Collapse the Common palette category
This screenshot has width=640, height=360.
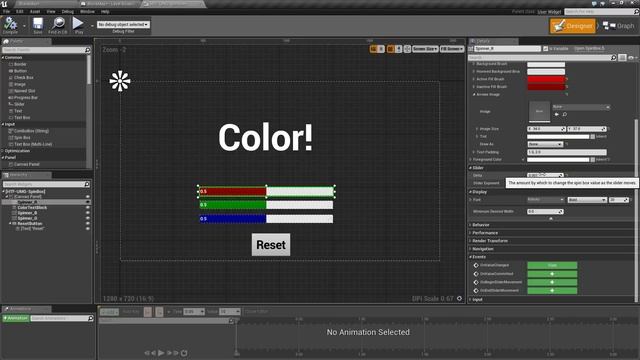(x=3, y=58)
